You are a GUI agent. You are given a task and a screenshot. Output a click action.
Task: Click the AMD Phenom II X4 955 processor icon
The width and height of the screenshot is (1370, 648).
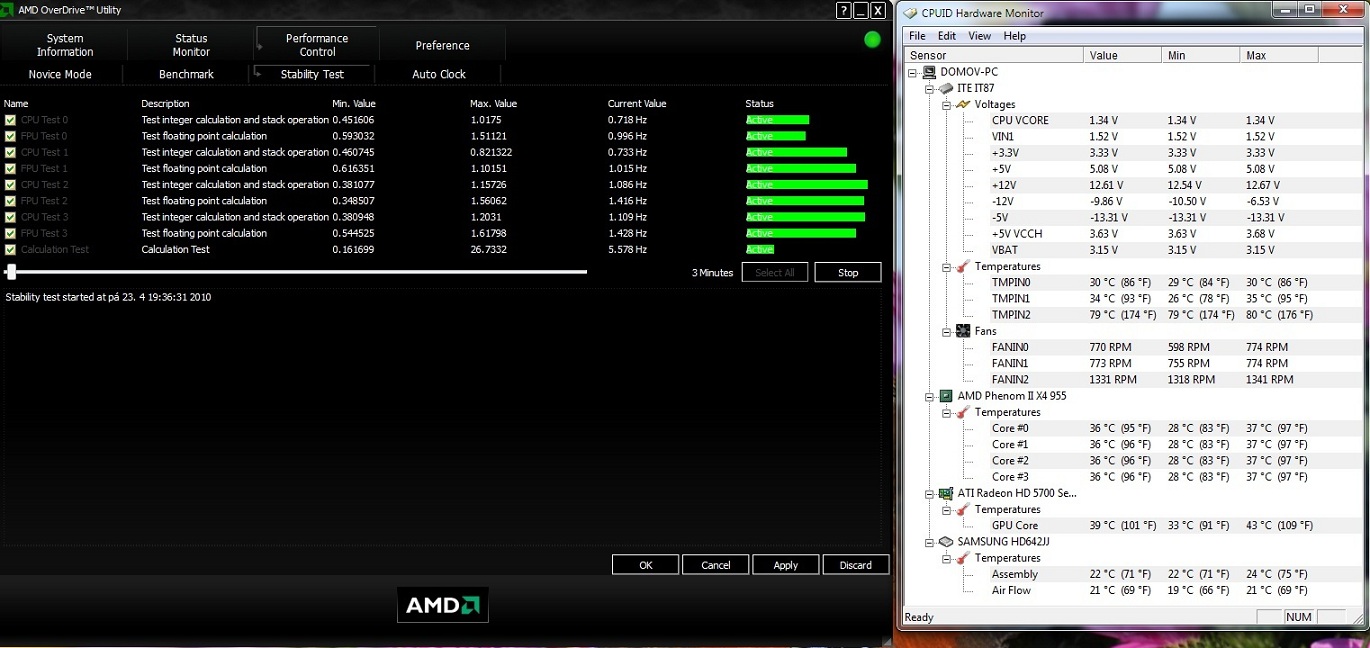pyautogui.click(x=946, y=396)
